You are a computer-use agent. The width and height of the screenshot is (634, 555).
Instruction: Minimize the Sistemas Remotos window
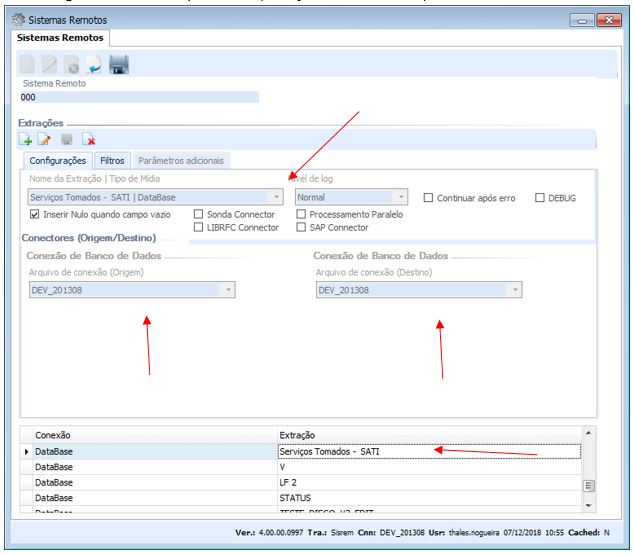(582, 20)
